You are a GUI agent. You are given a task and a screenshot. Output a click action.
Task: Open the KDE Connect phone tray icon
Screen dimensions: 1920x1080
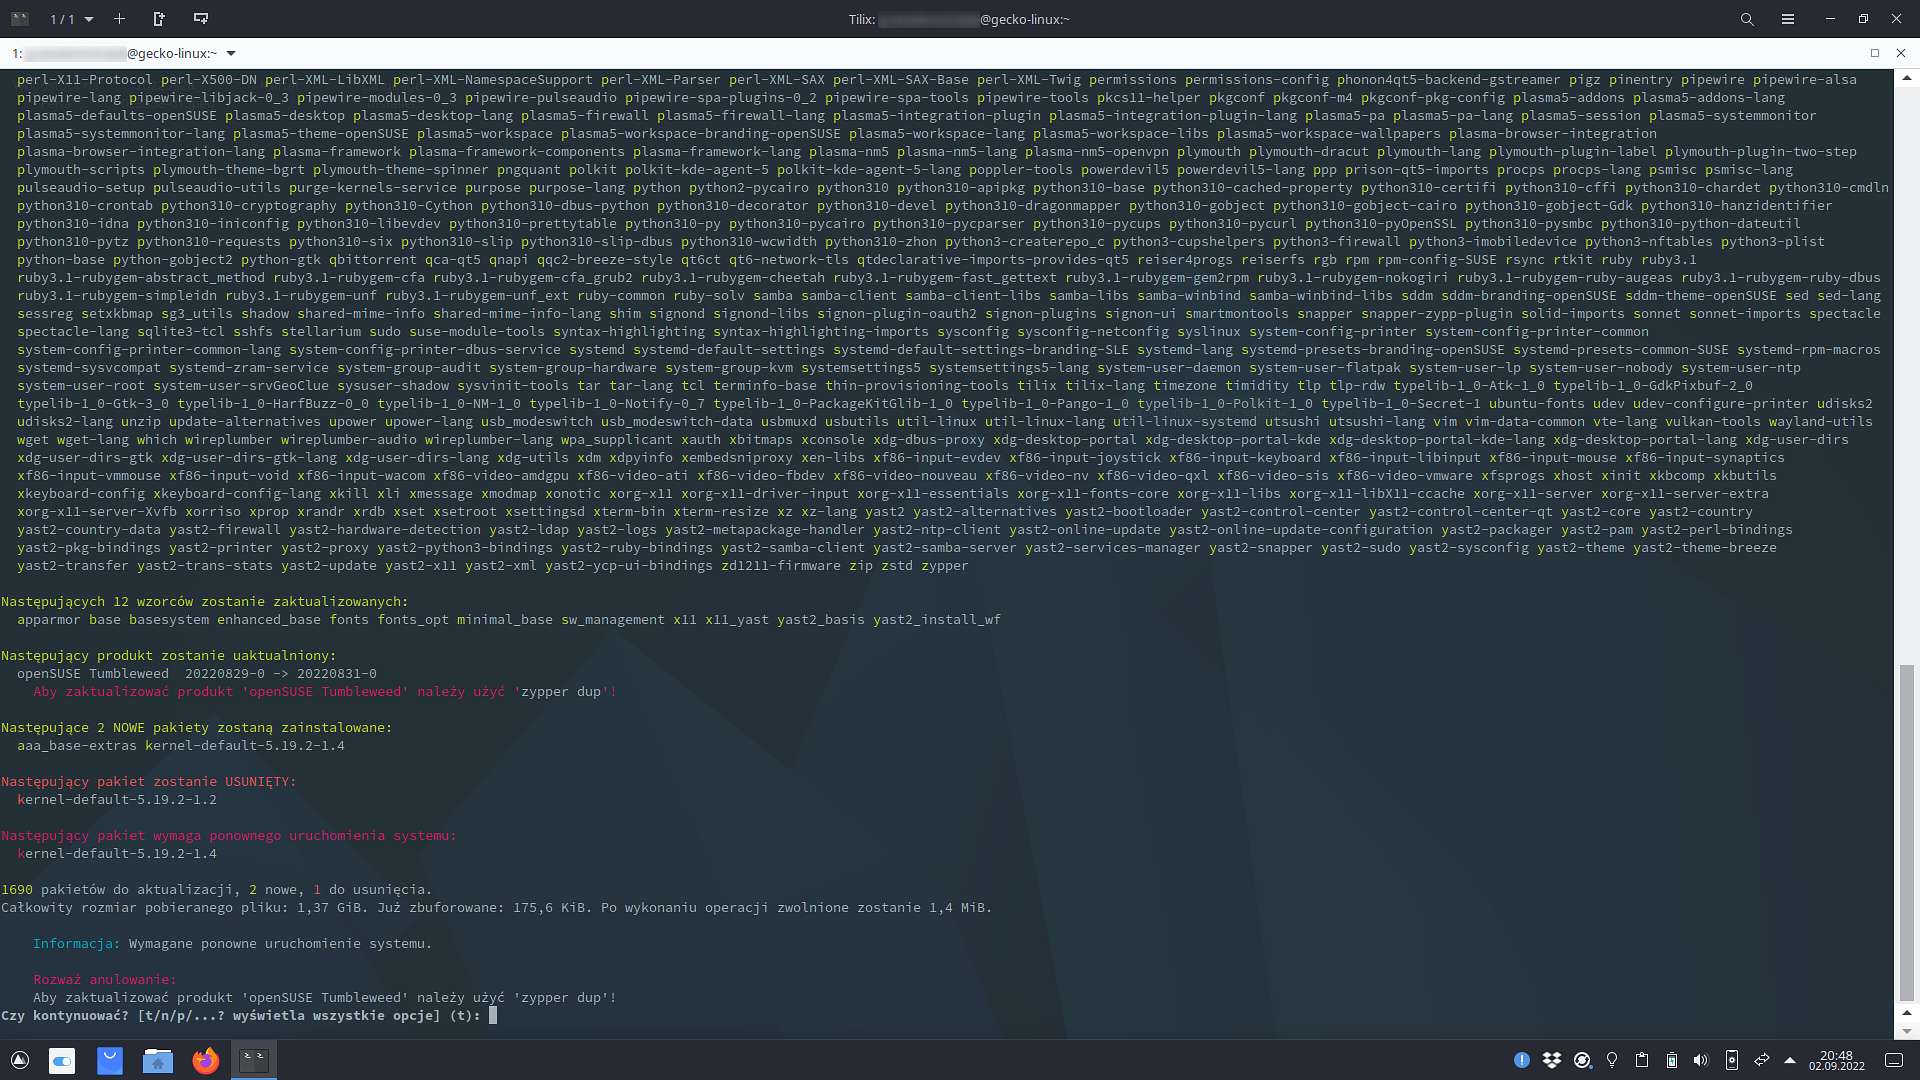pos(1732,1060)
